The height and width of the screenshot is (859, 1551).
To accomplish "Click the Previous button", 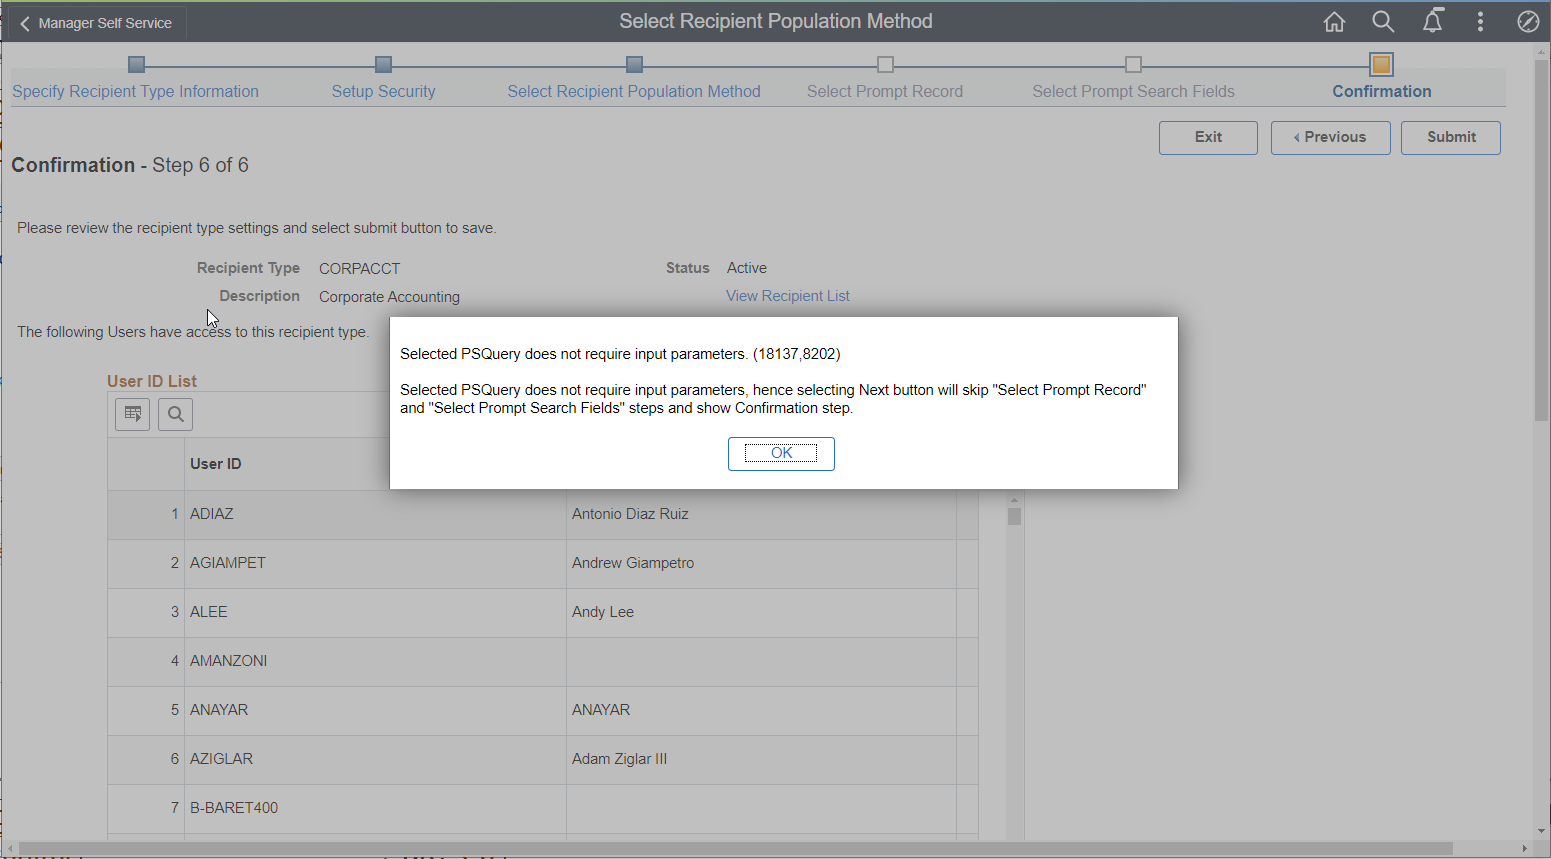I will click(x=1330, y=138).
